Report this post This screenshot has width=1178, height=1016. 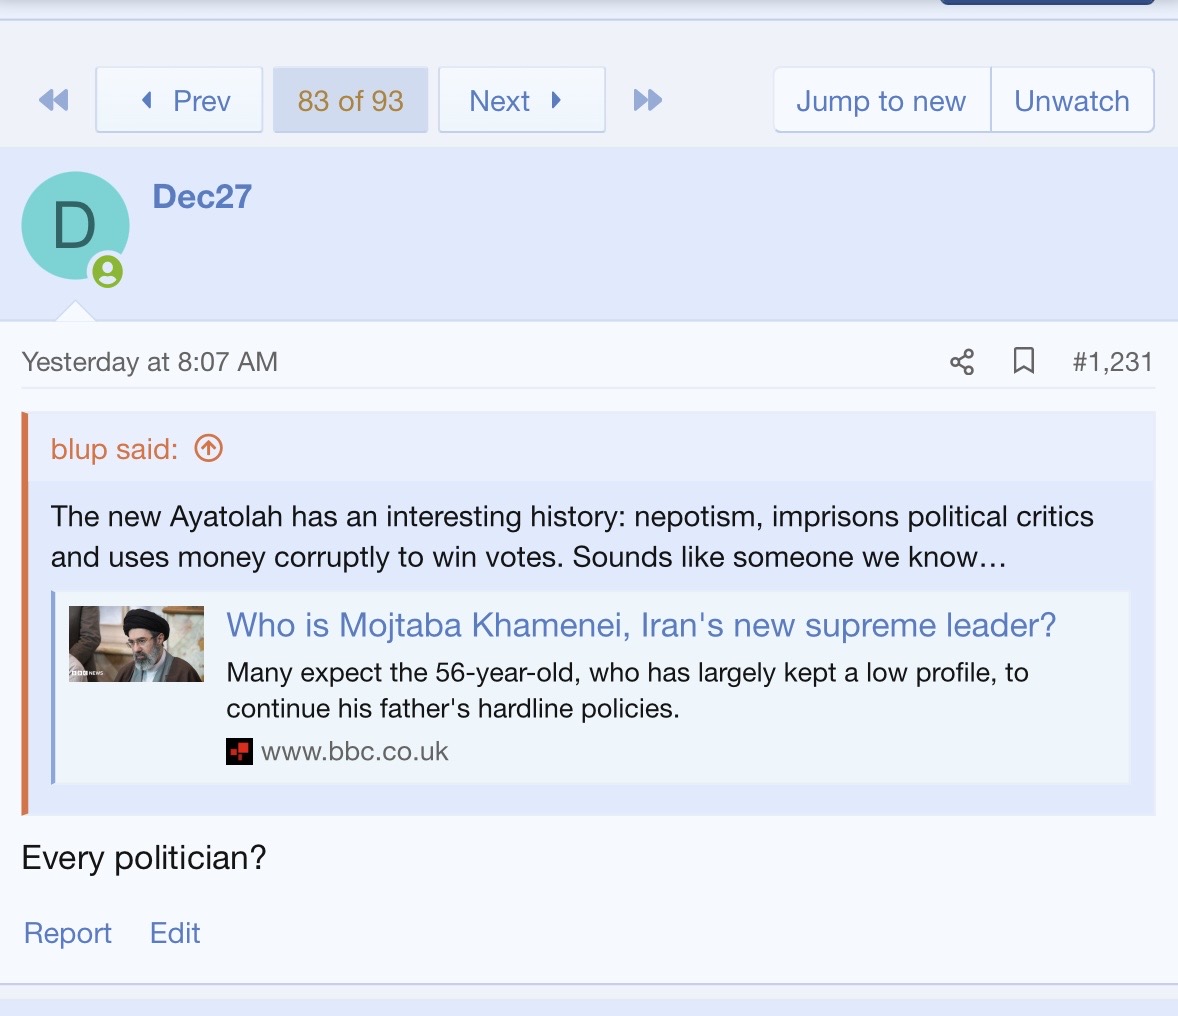(68, 933)
